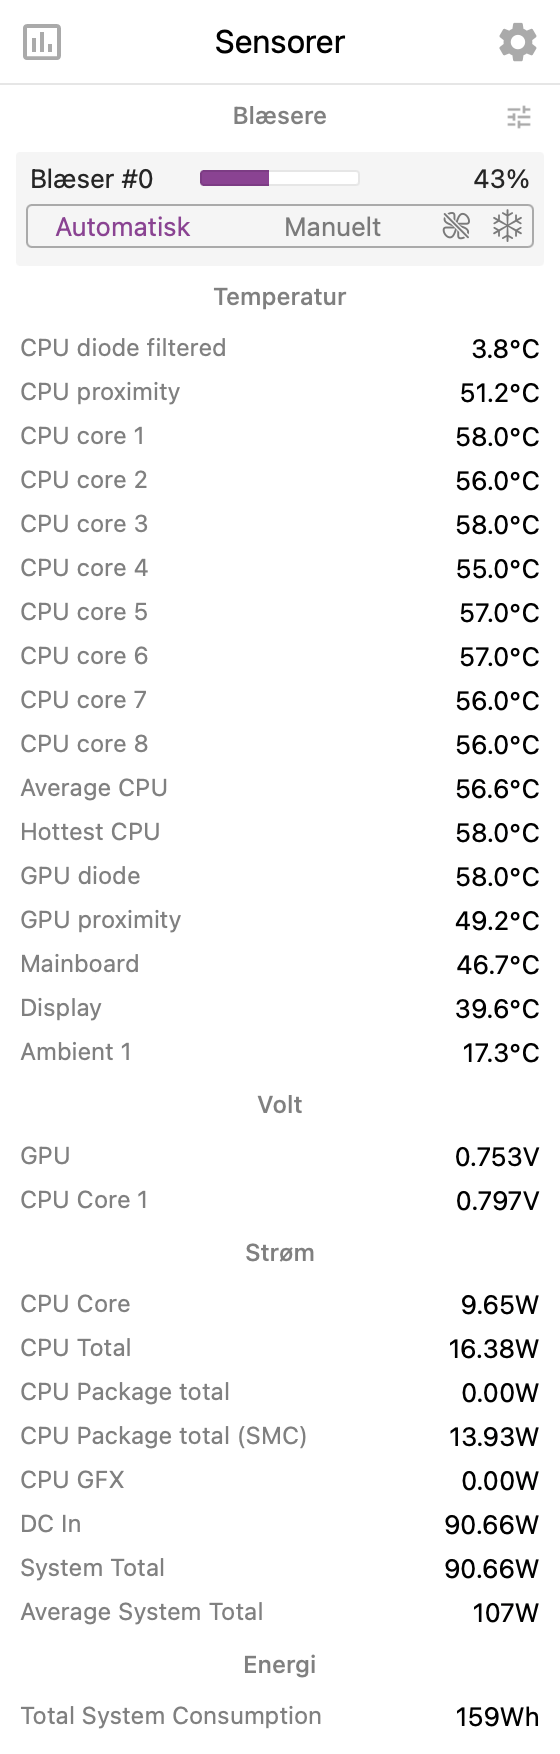Select the Hottest CPU sensor row

tap(280, 832)
